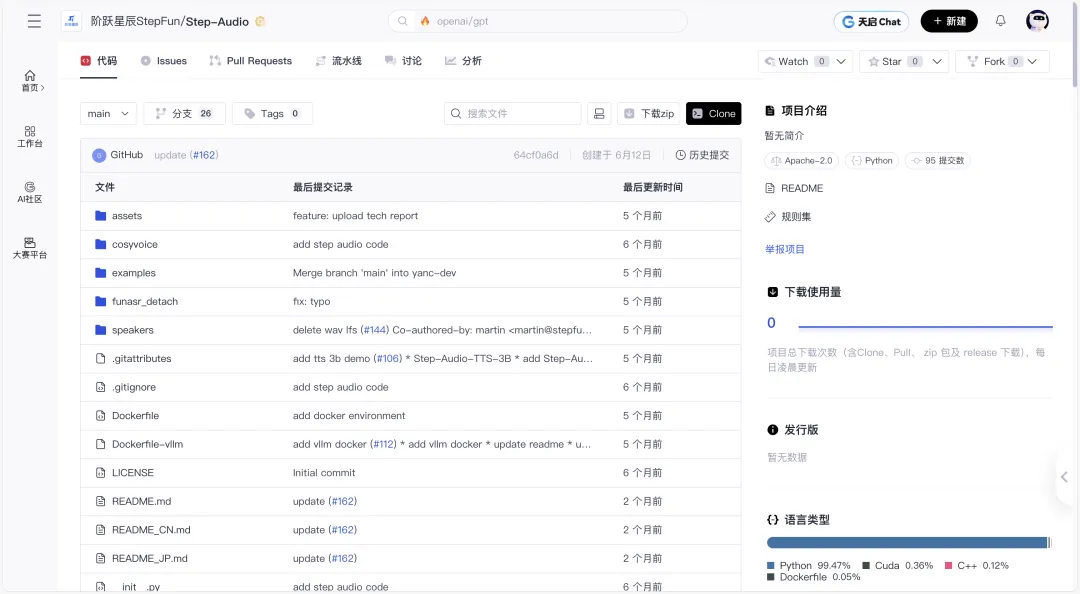Click the download usage line chart

tap(925, 327)
